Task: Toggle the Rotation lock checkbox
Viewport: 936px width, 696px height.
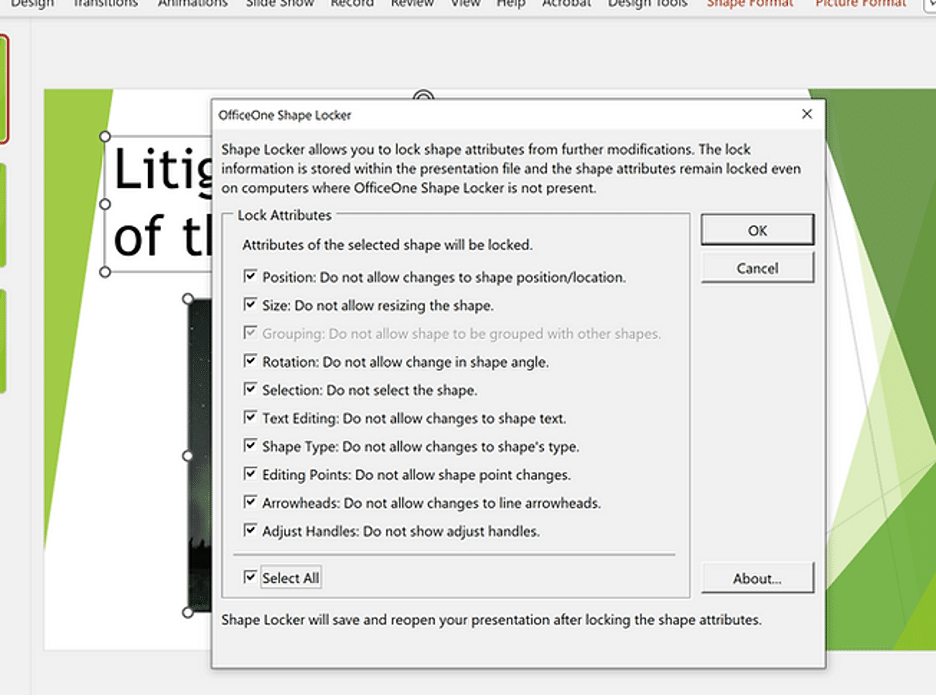Action: point(250,362)
